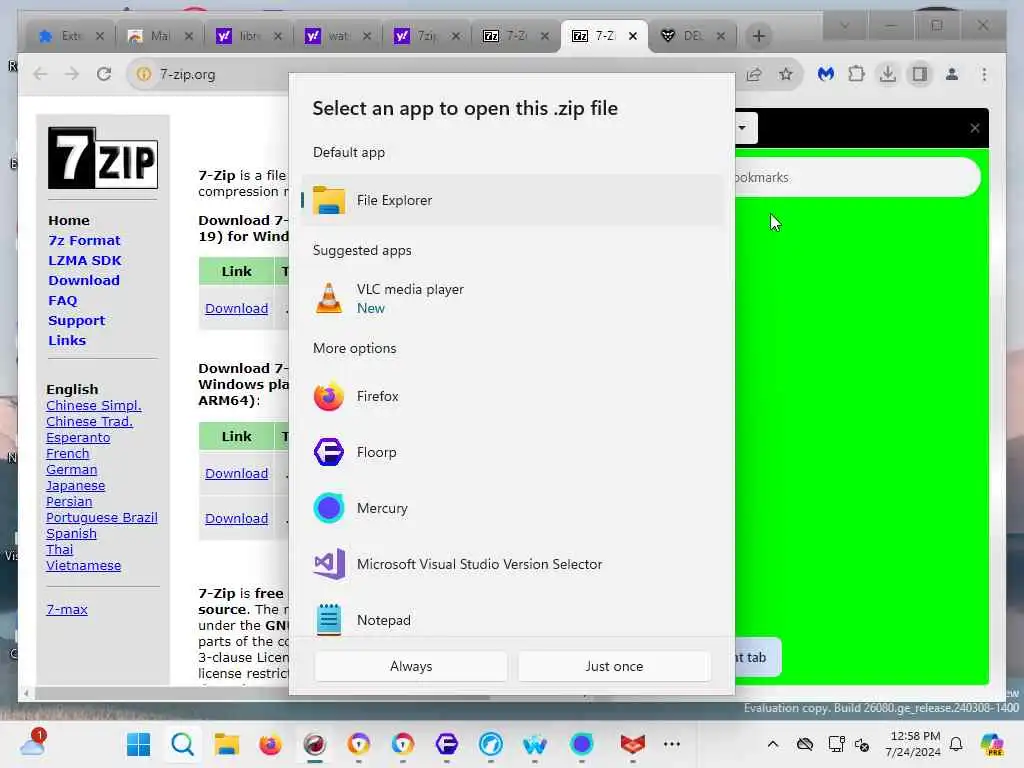This screenshot has height=768, width=1024.
Task: Switch language to Esperanto
Action: coord(78,438)
